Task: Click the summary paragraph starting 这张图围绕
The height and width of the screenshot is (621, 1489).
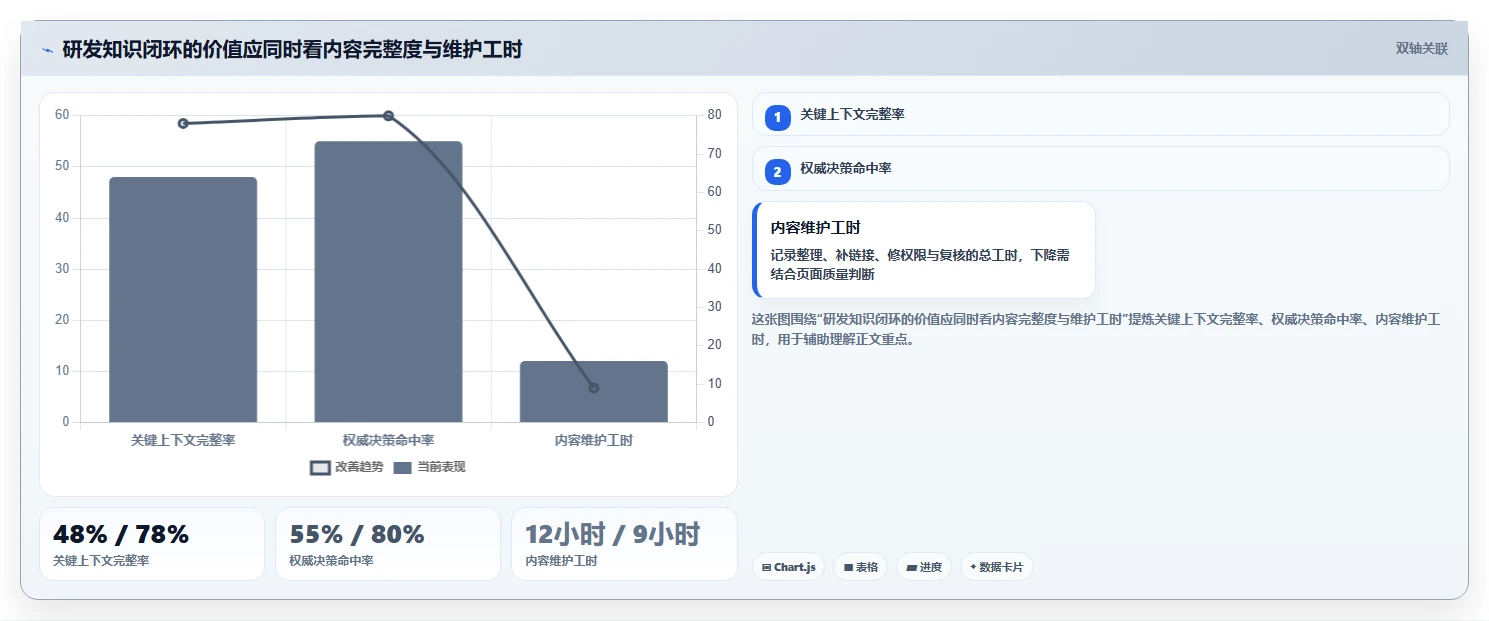Action: (1095, 329)
